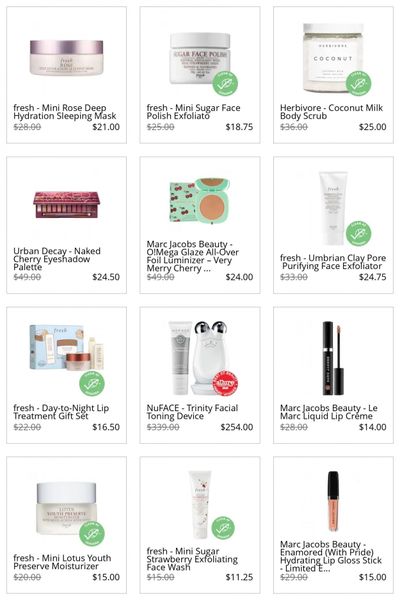
Task: View the Enamored Lip Gloss Stick photo
Action: 333,501
